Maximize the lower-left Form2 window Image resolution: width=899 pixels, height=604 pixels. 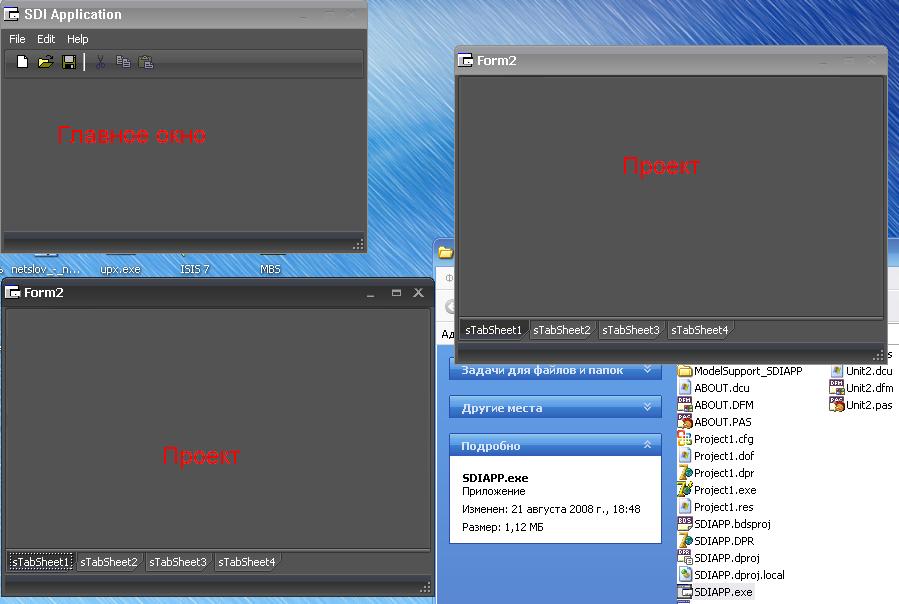pos(396,293)
